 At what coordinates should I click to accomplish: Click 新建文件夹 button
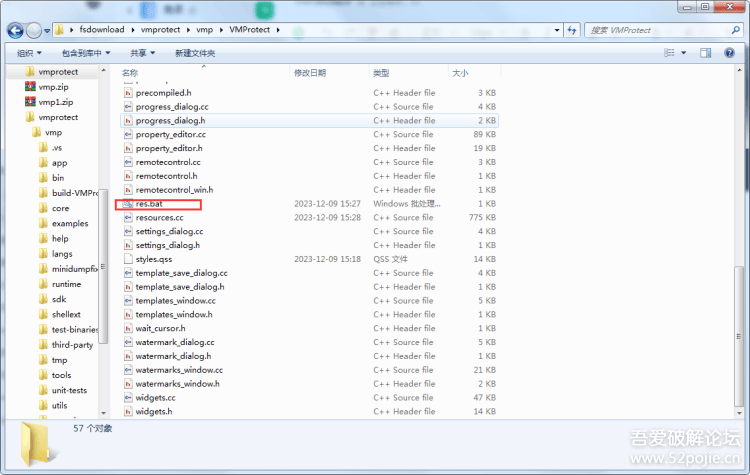point(195,53)
